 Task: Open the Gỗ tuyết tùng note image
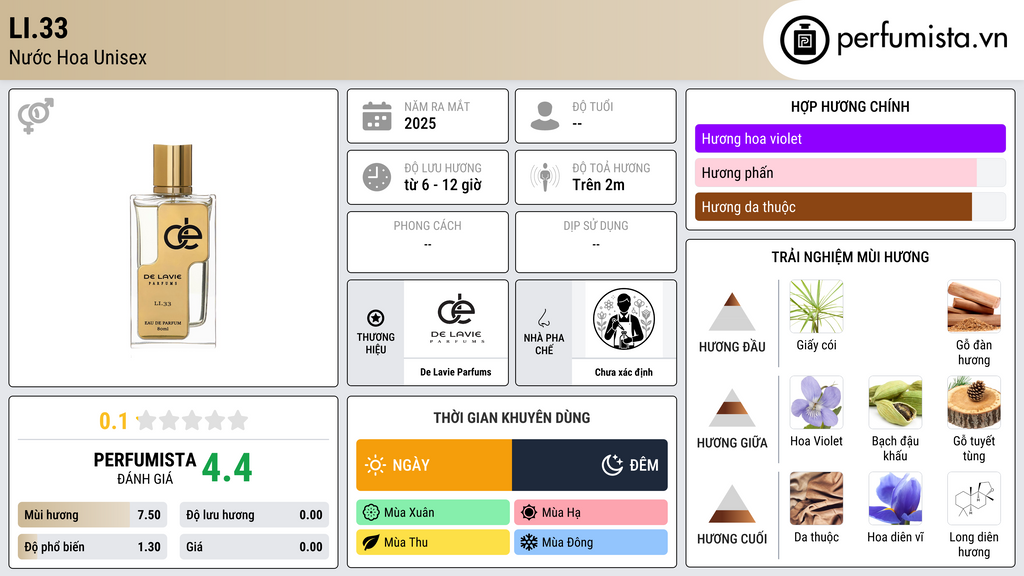974,402
